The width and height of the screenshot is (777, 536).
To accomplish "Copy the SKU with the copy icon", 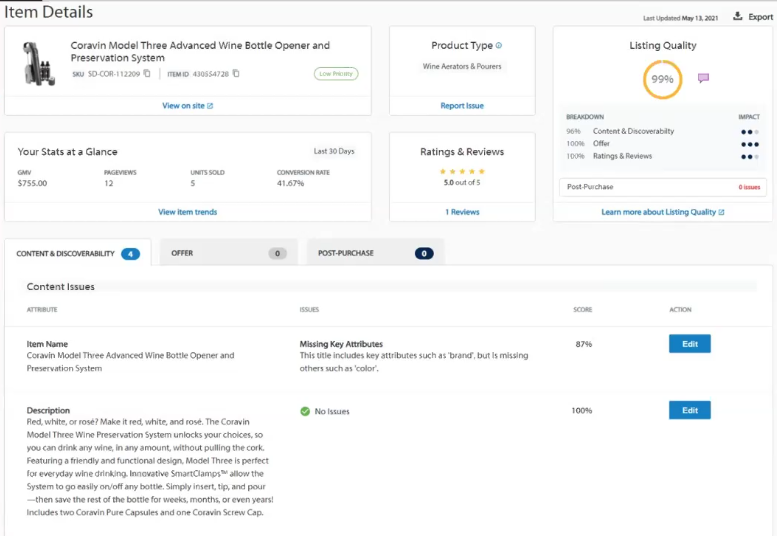I will [x=147, y=73].
